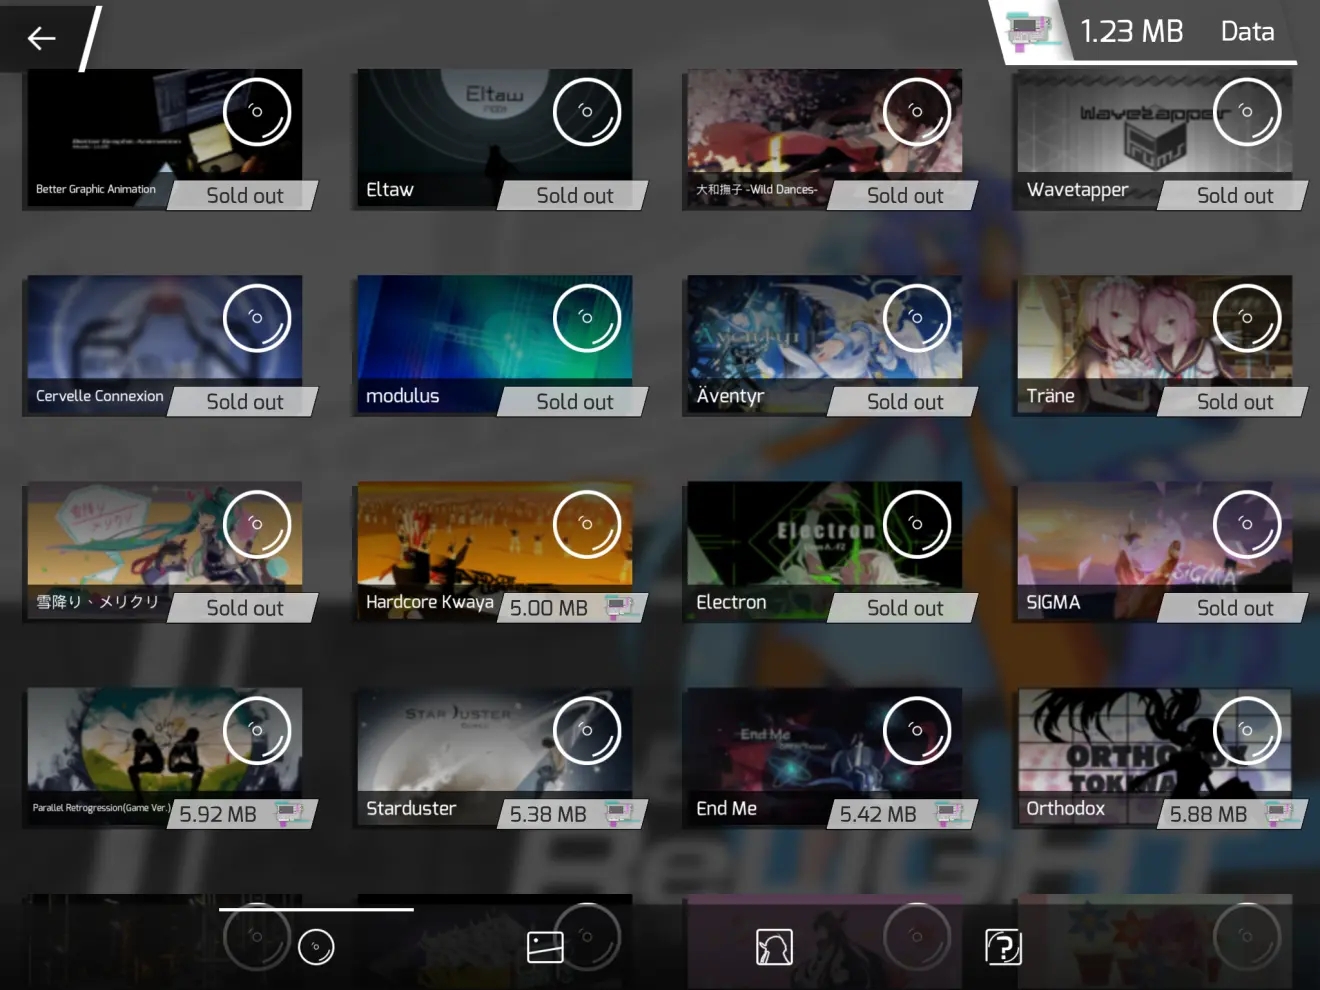Click the 5.92 MB Parallel Retrogression price
Viewport: 1320px width, 990px height.
241,814
